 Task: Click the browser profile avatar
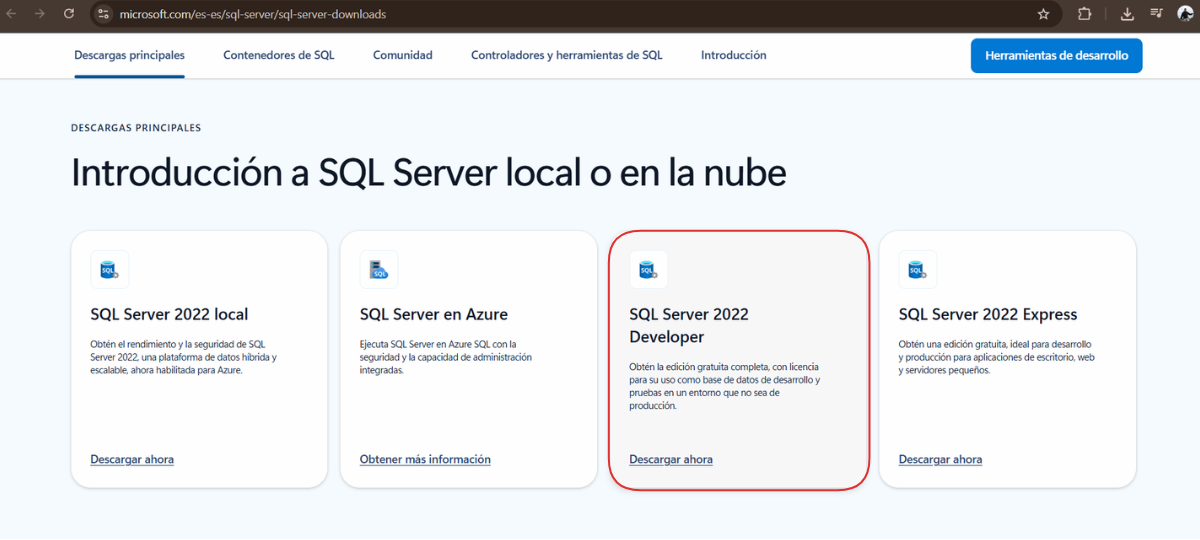[x=1186, y=14]
